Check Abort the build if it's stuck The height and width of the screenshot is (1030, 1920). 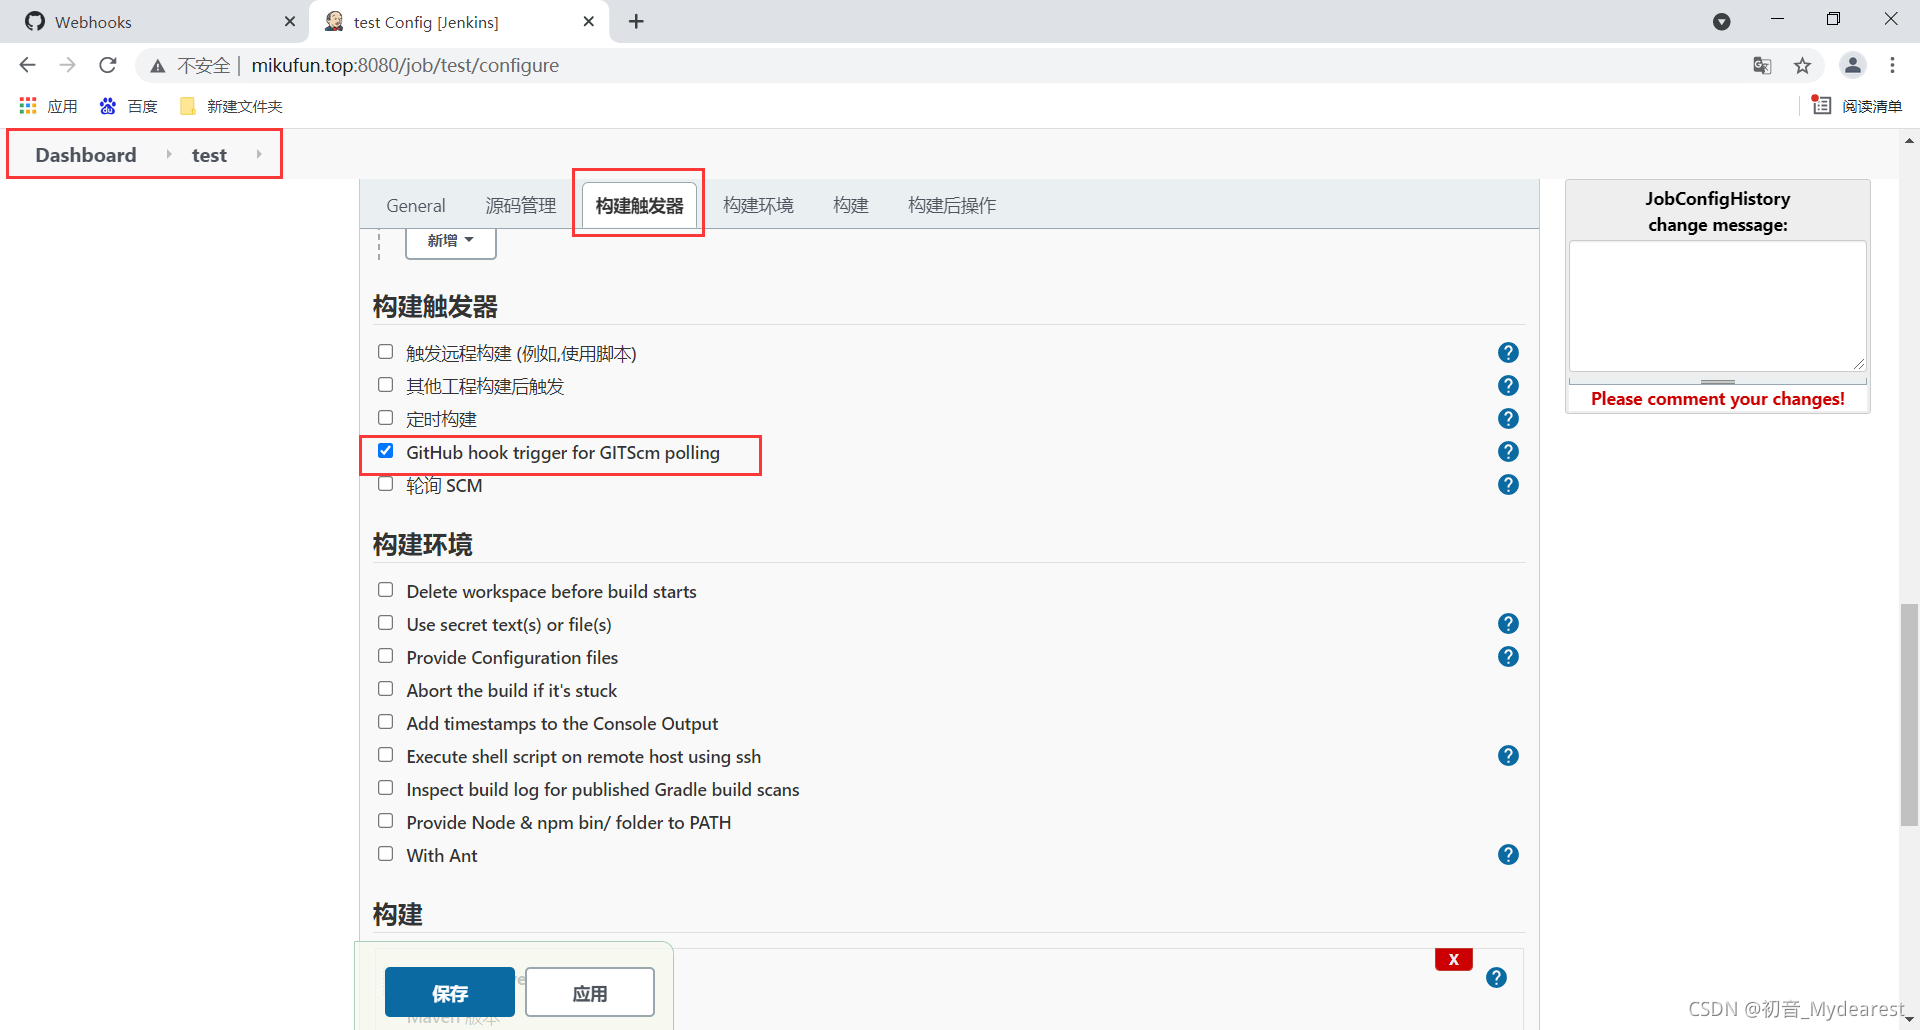(385, 689)
